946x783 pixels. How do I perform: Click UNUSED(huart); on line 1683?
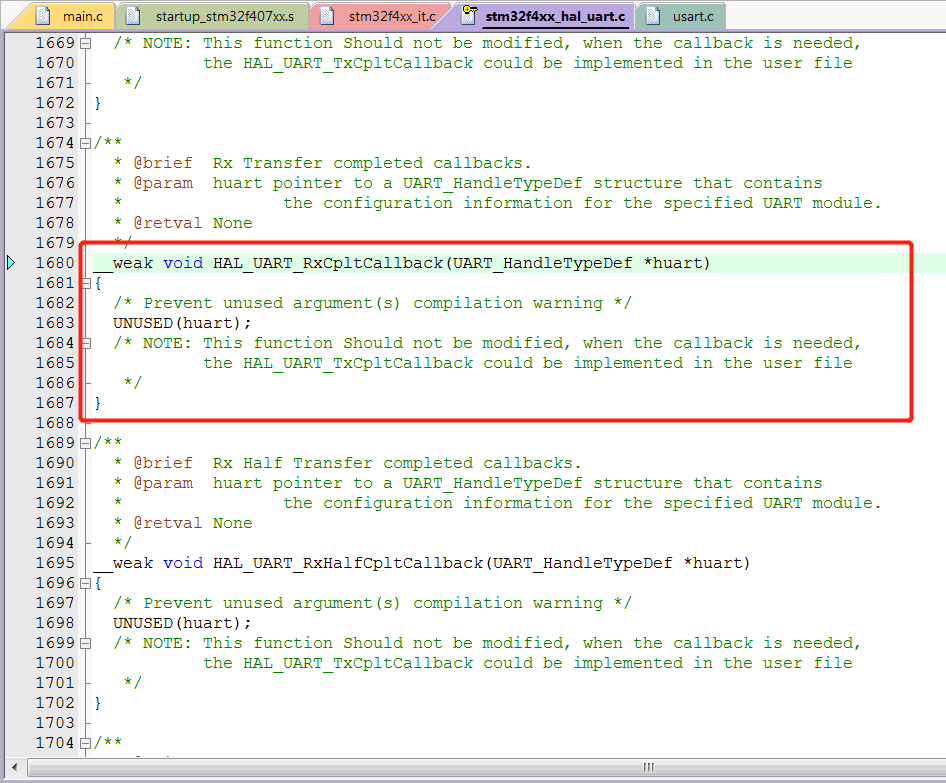(182, 323)
